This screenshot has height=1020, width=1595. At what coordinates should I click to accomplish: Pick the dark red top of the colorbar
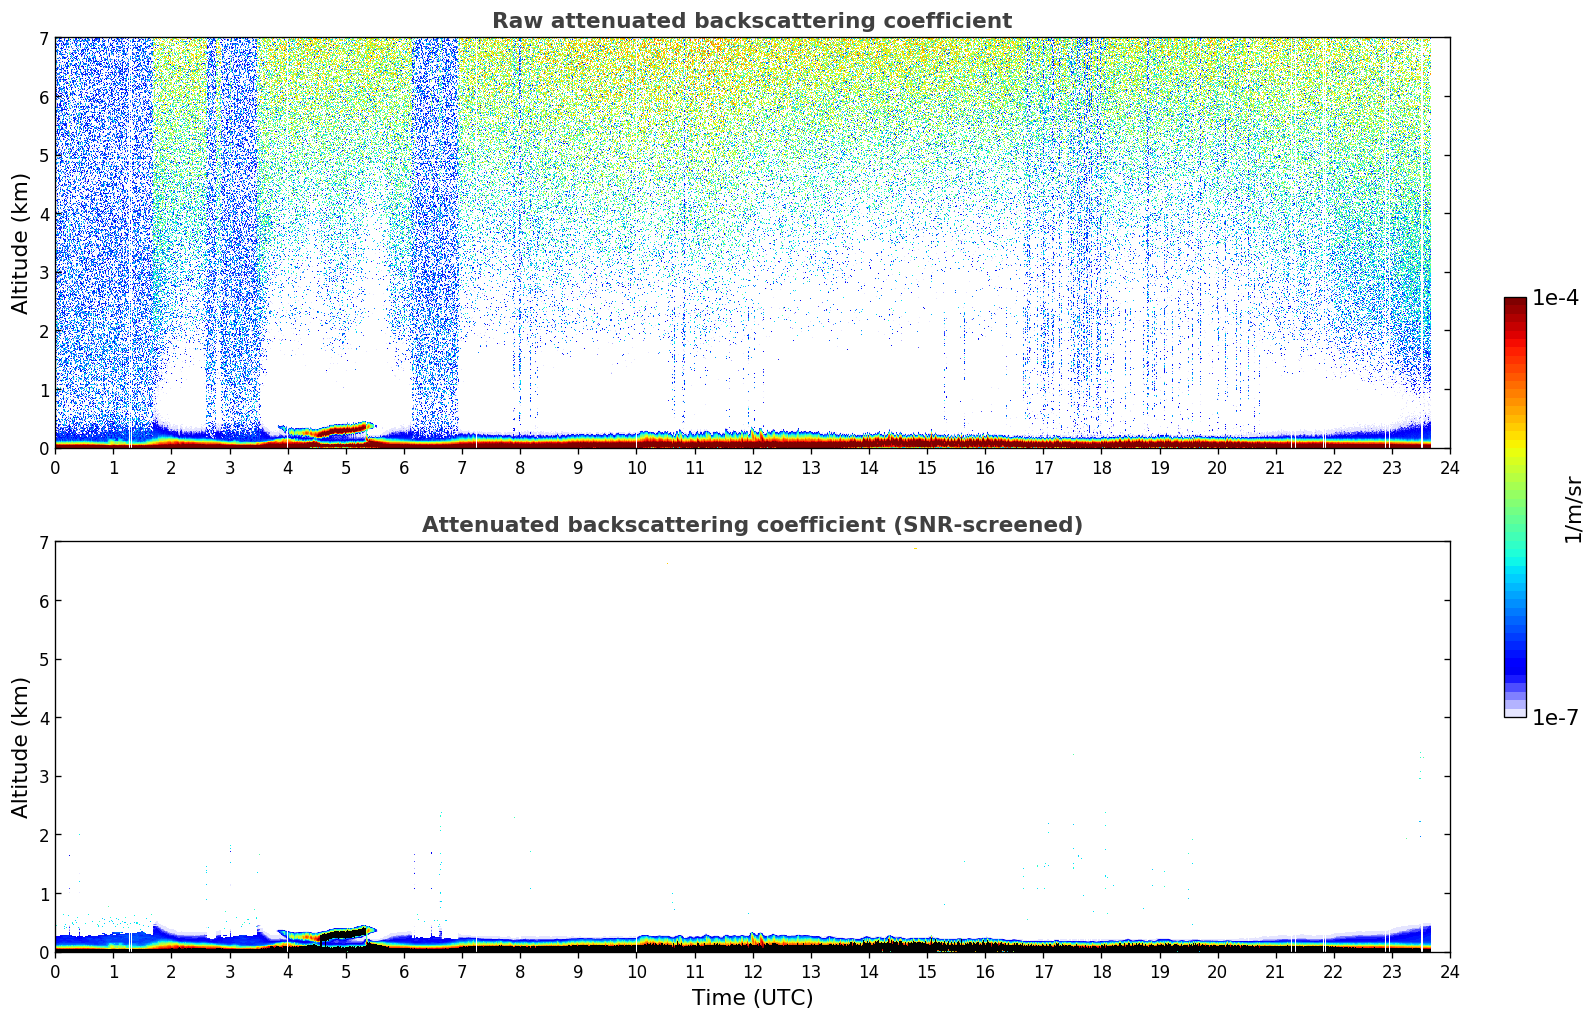[1515, 305]
